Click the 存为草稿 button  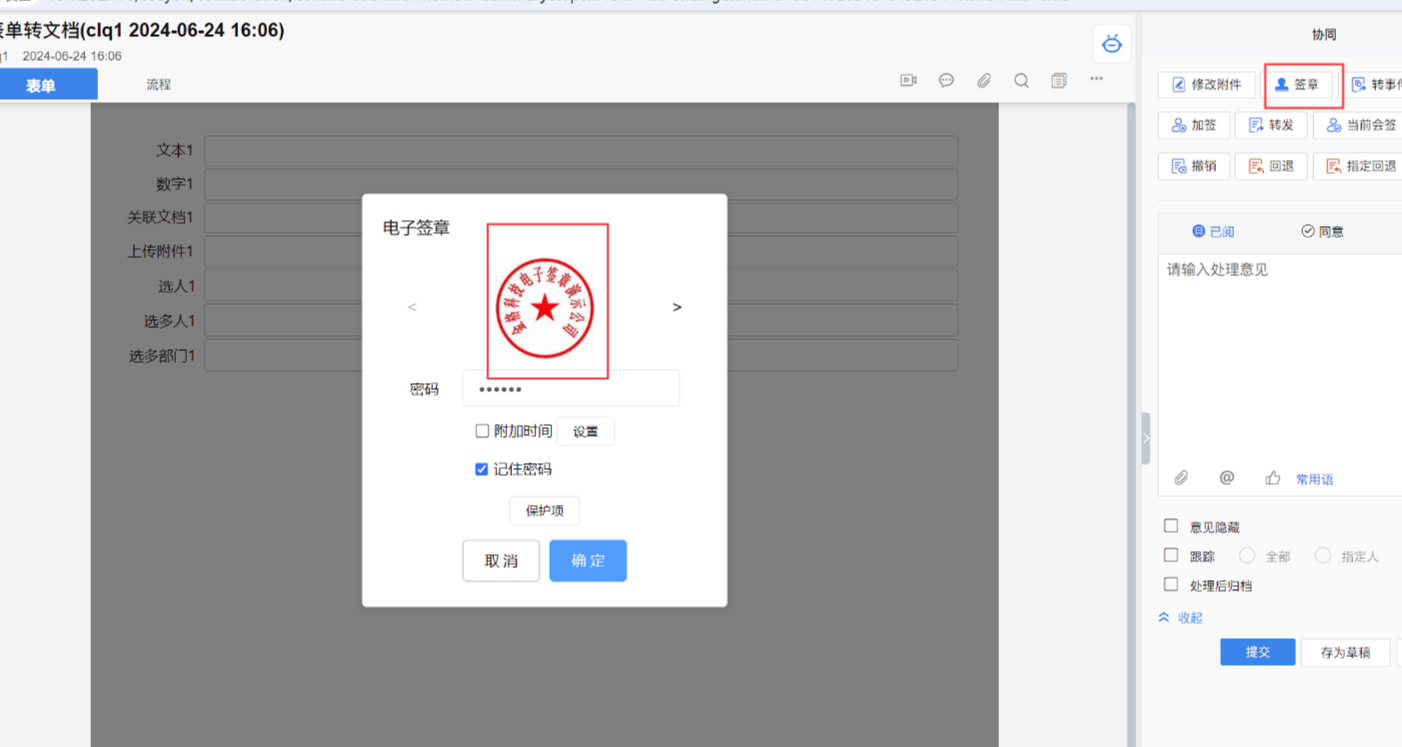1345,652
